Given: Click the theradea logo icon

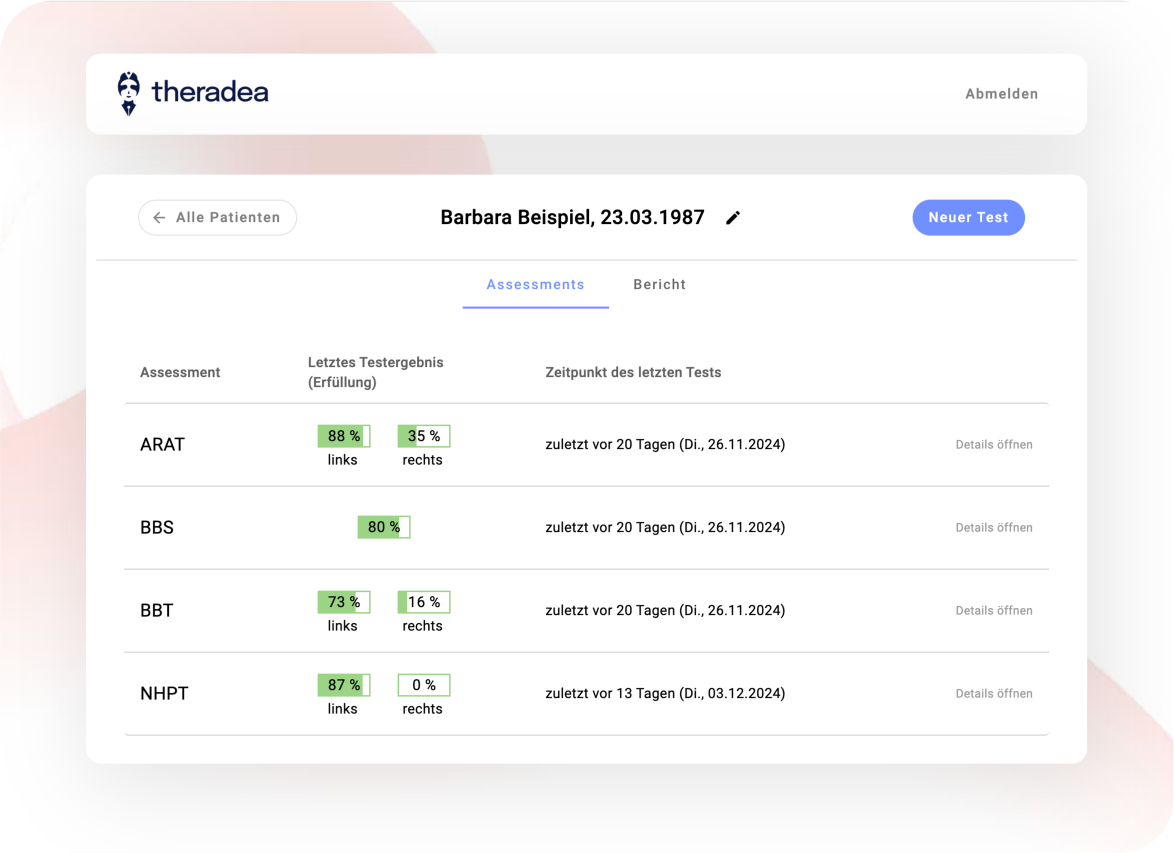Looking at the screenshot, I should click(x=128, y=93).
